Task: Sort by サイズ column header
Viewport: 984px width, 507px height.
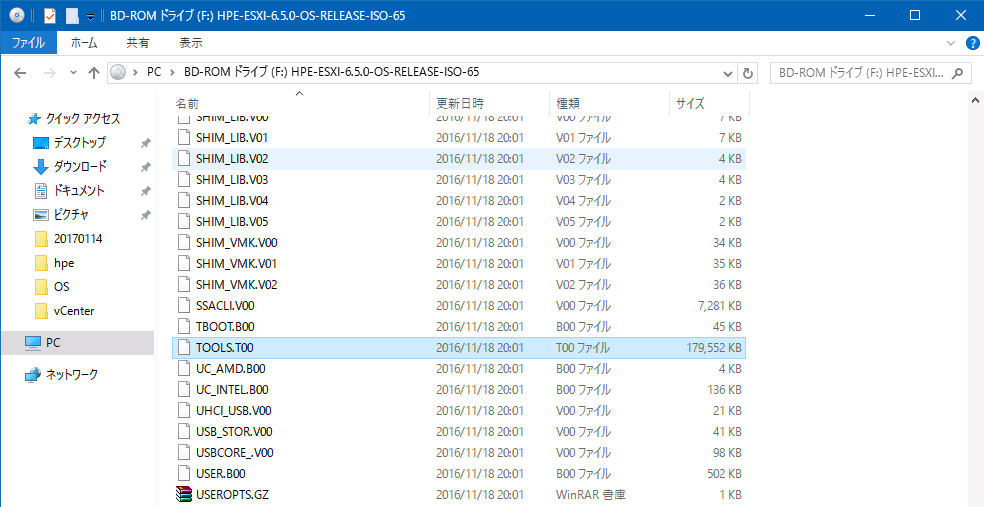Action: tap(709, 104)
